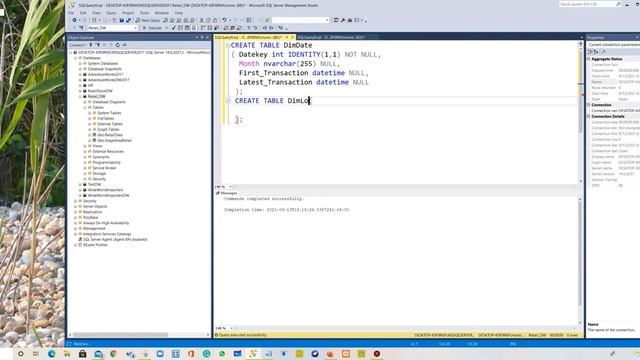This screenshot has width=640, height=360.
Task: Click the Refresh icon in Object Explorer
Action: [118, 45]
